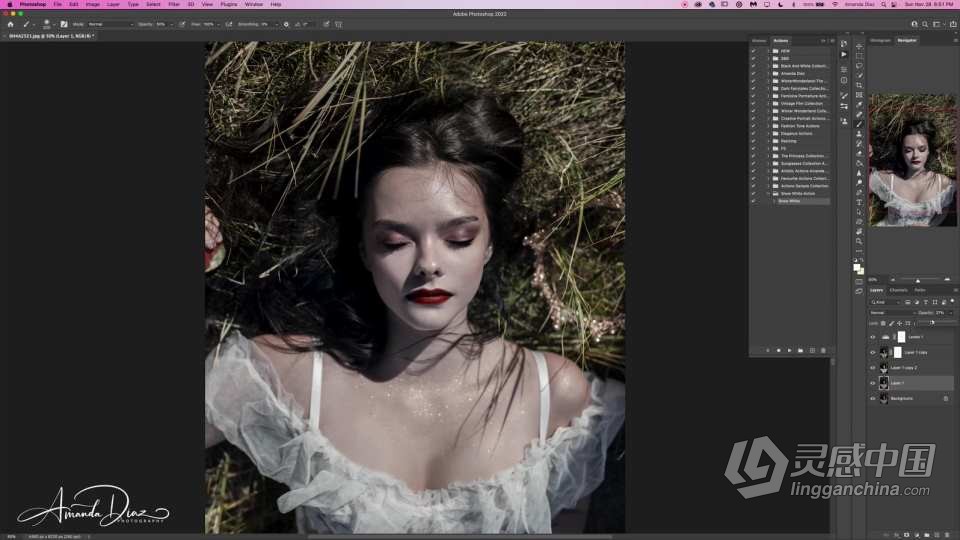Select the Type tool
The height and width of the screenshot is (540, 960).
858,202
